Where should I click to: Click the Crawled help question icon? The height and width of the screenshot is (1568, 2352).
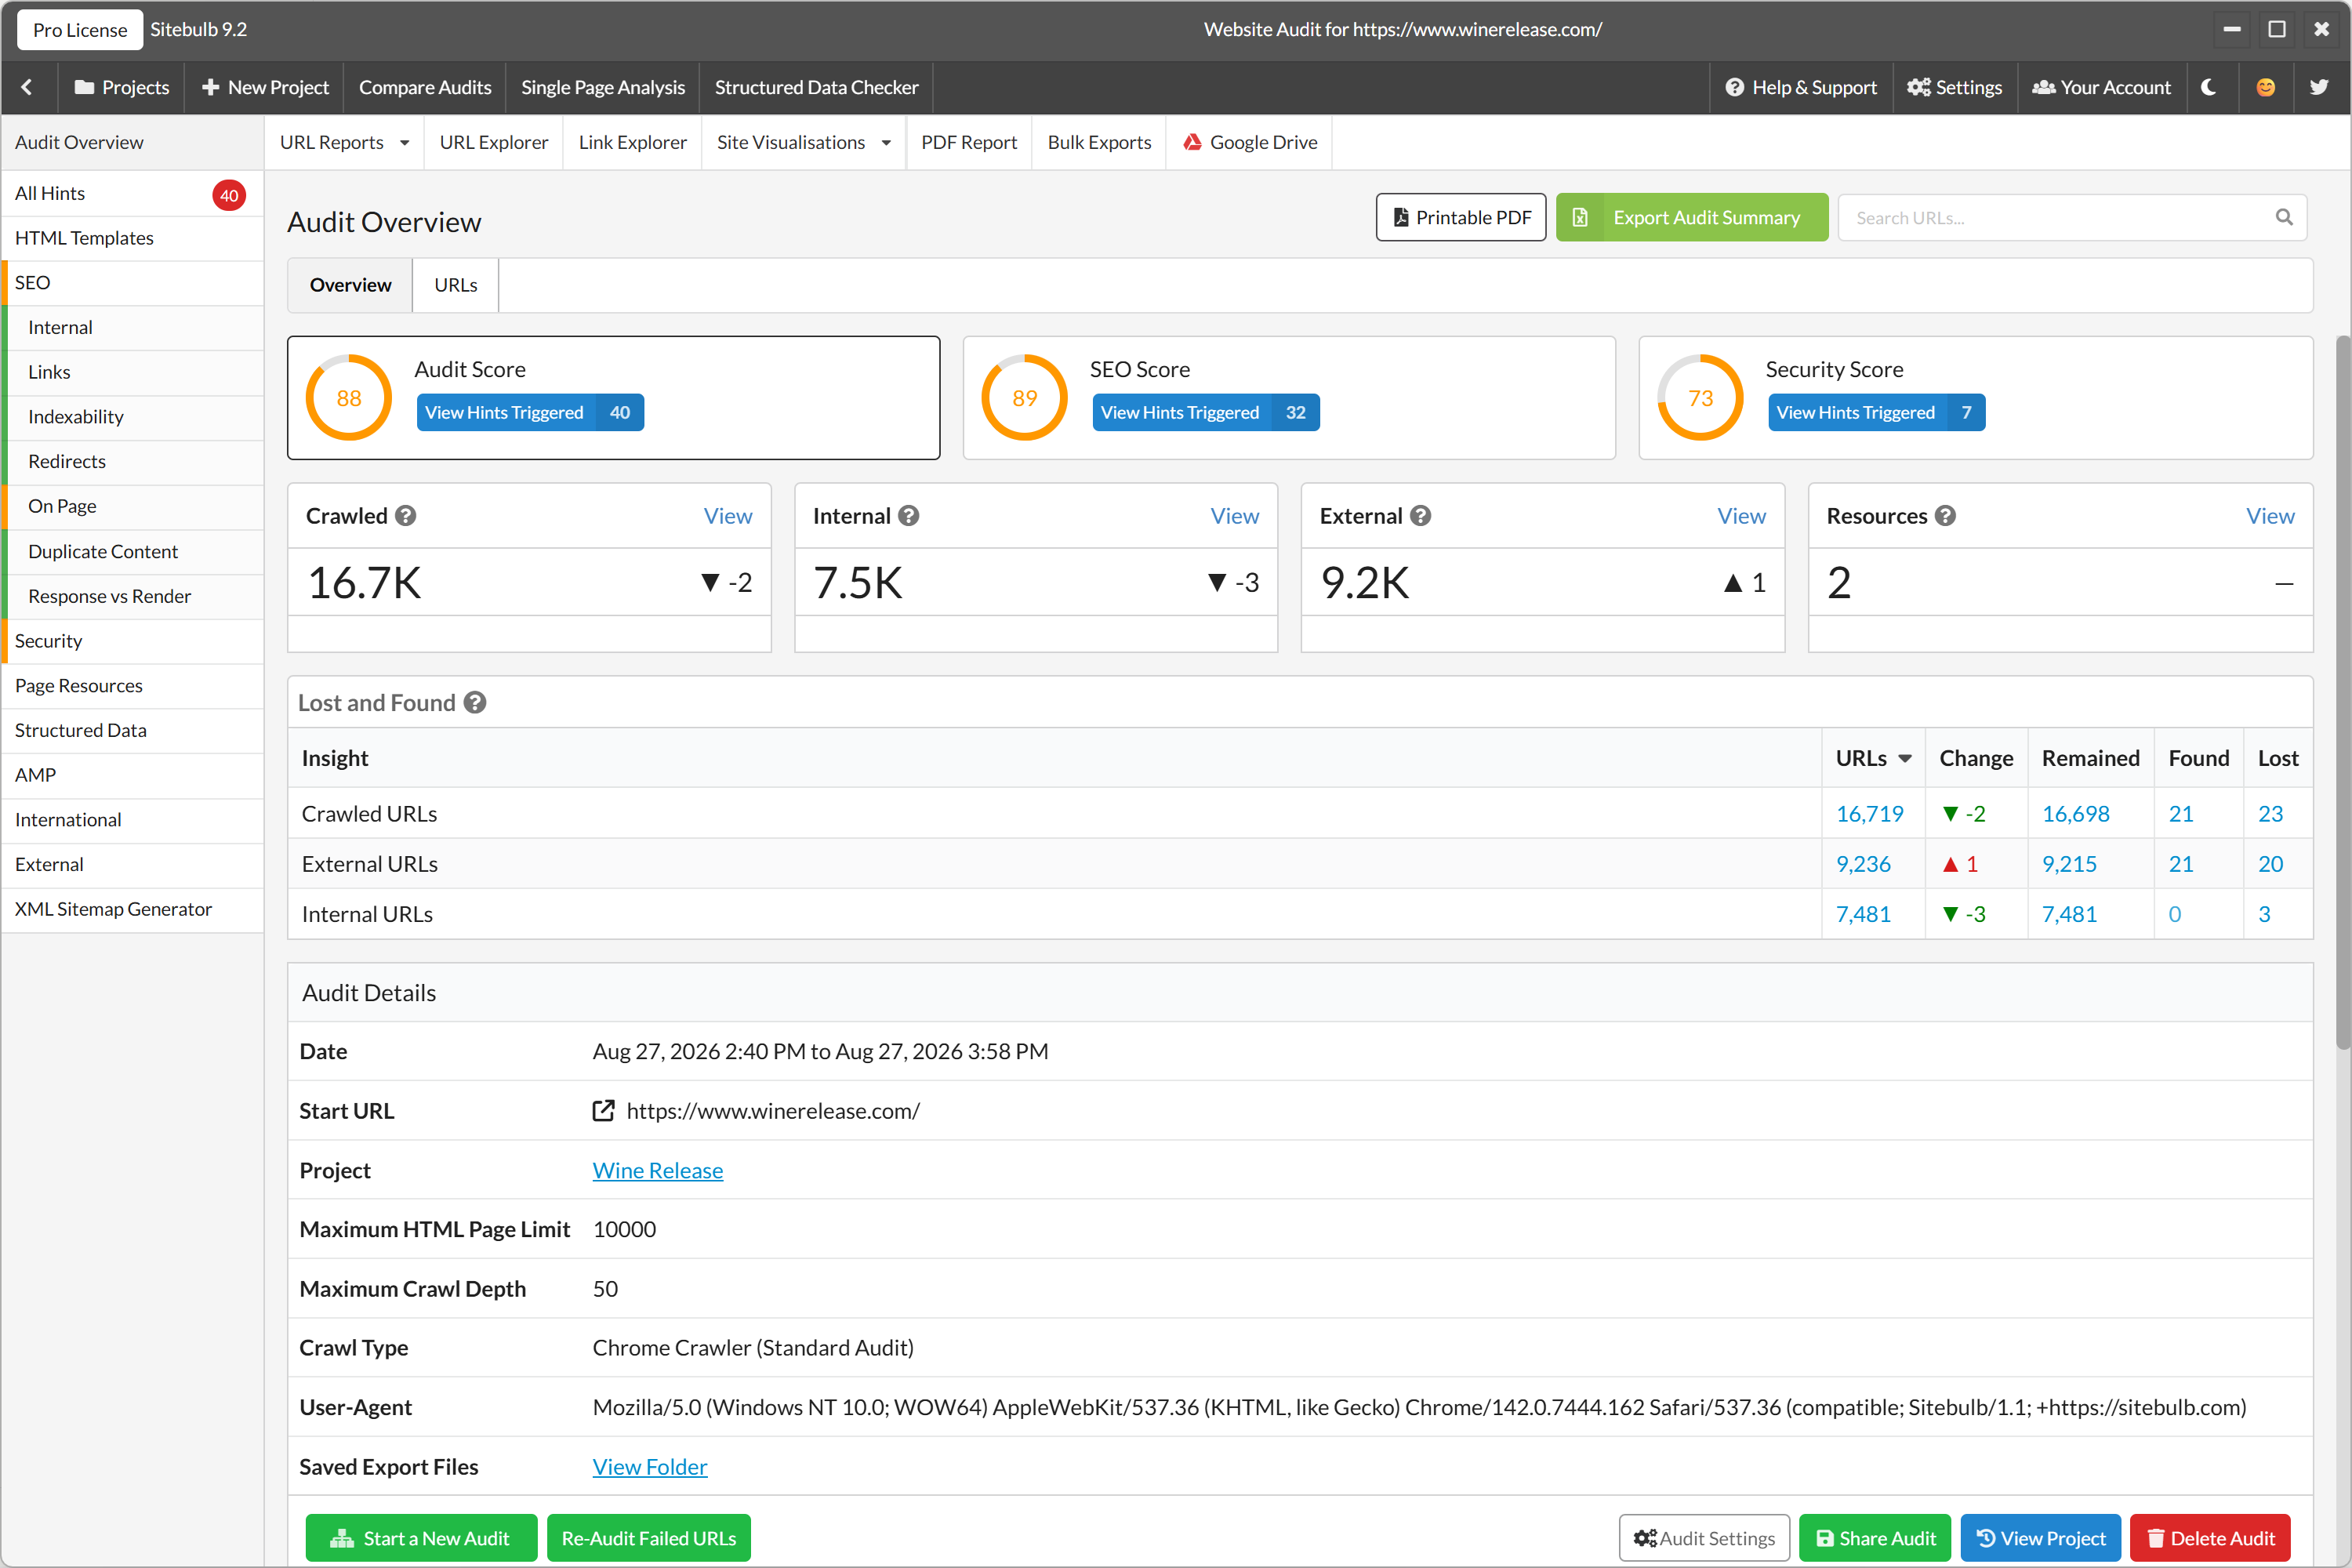tap(405, 516)
